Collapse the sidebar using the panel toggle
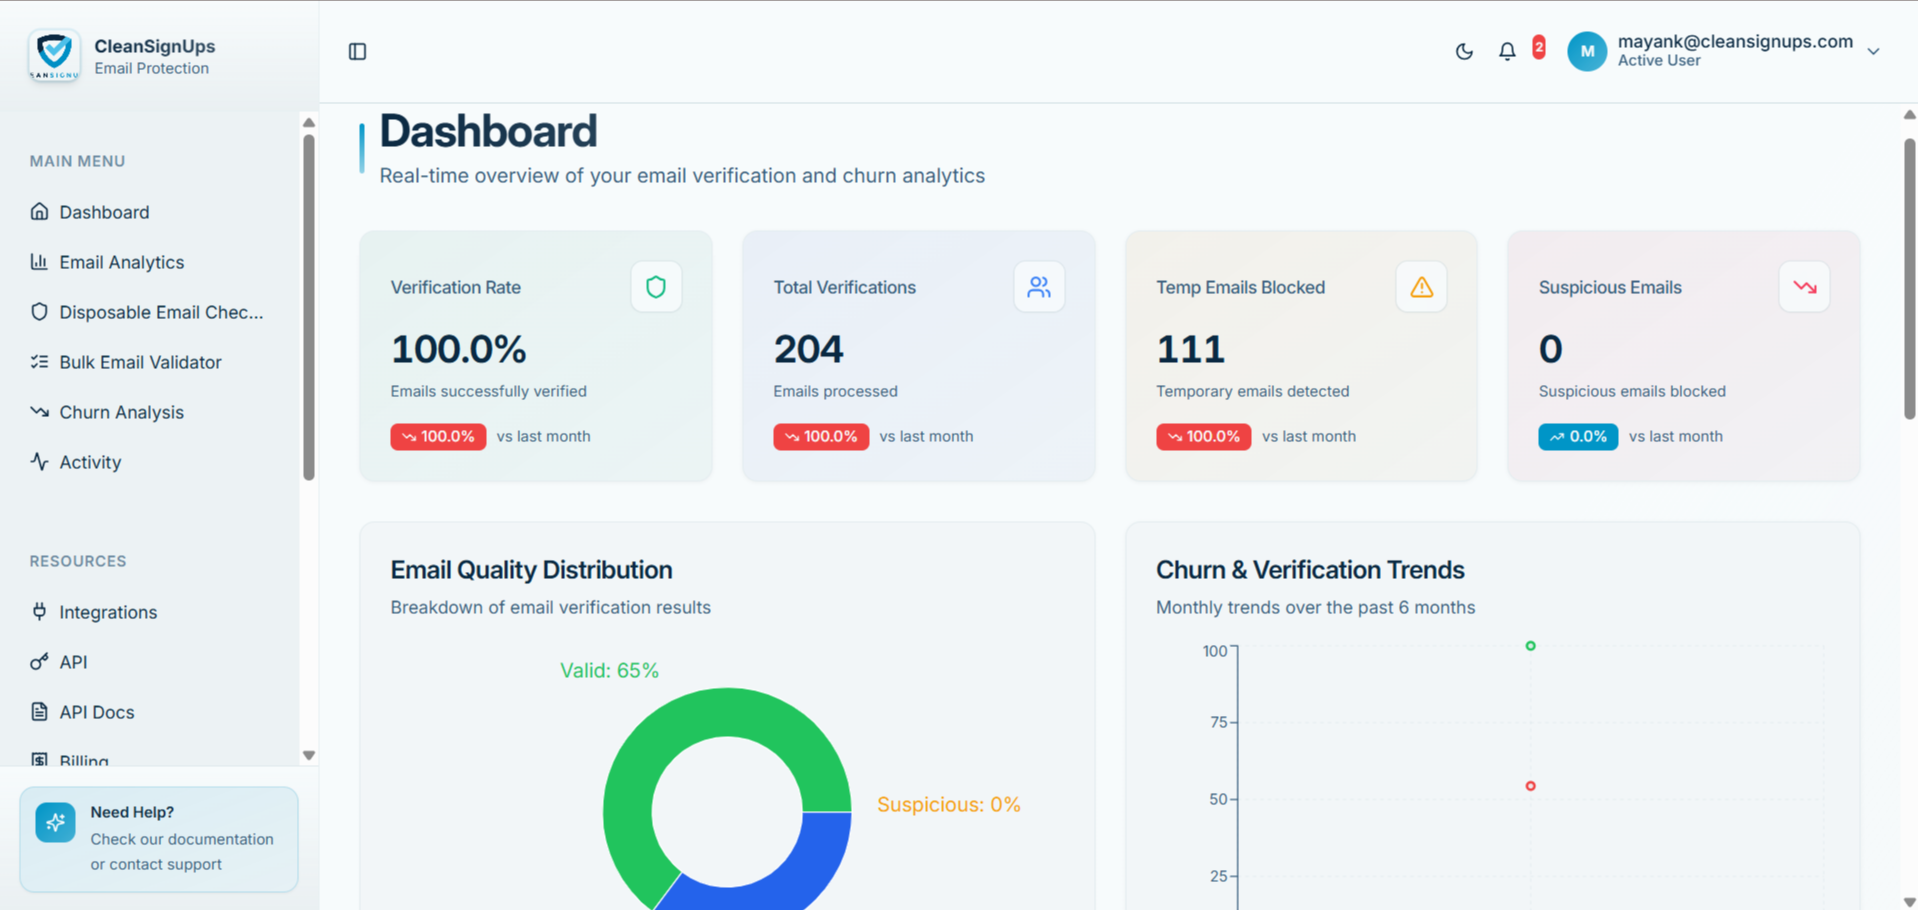 point(357,51)
